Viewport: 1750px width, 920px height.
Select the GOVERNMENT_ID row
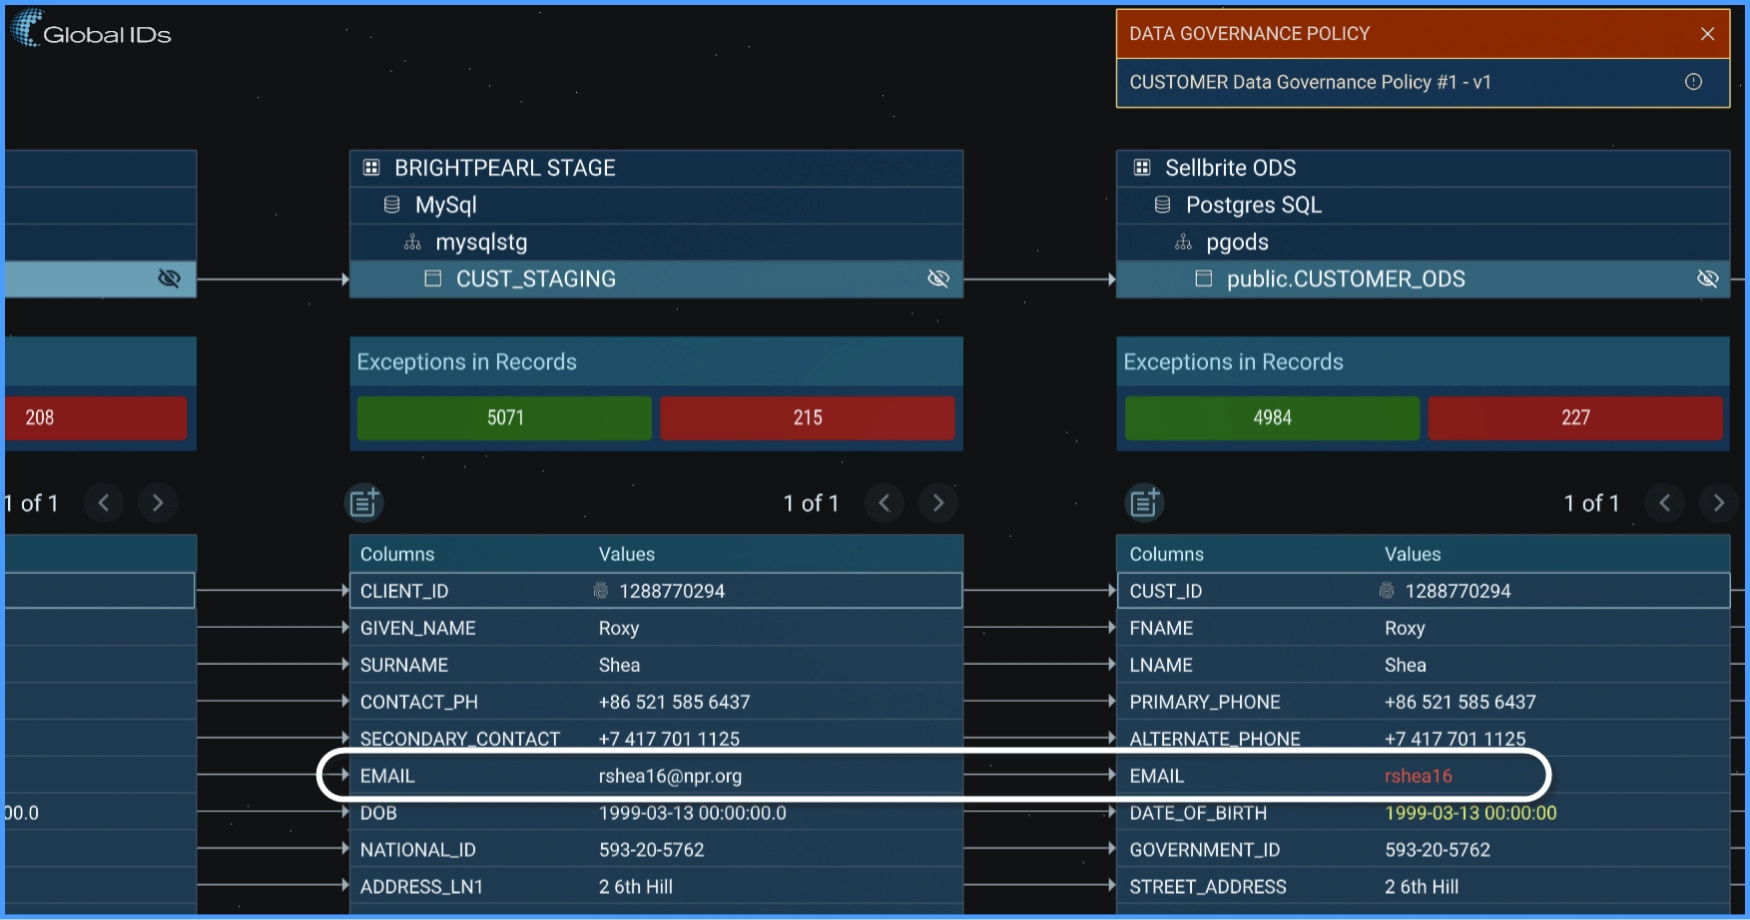pyautogui.click(x=1423, y=850)
